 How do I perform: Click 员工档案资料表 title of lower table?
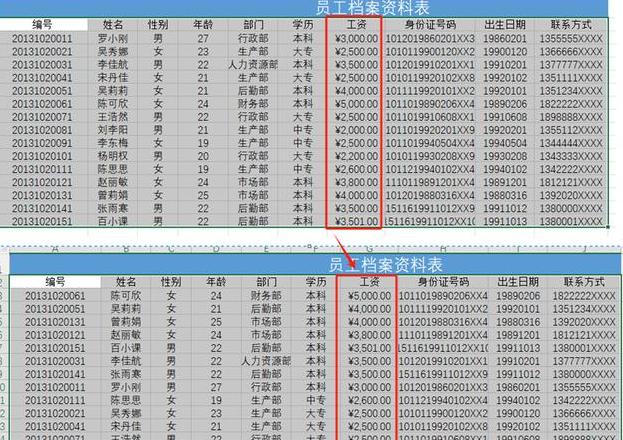click(385, 264)
